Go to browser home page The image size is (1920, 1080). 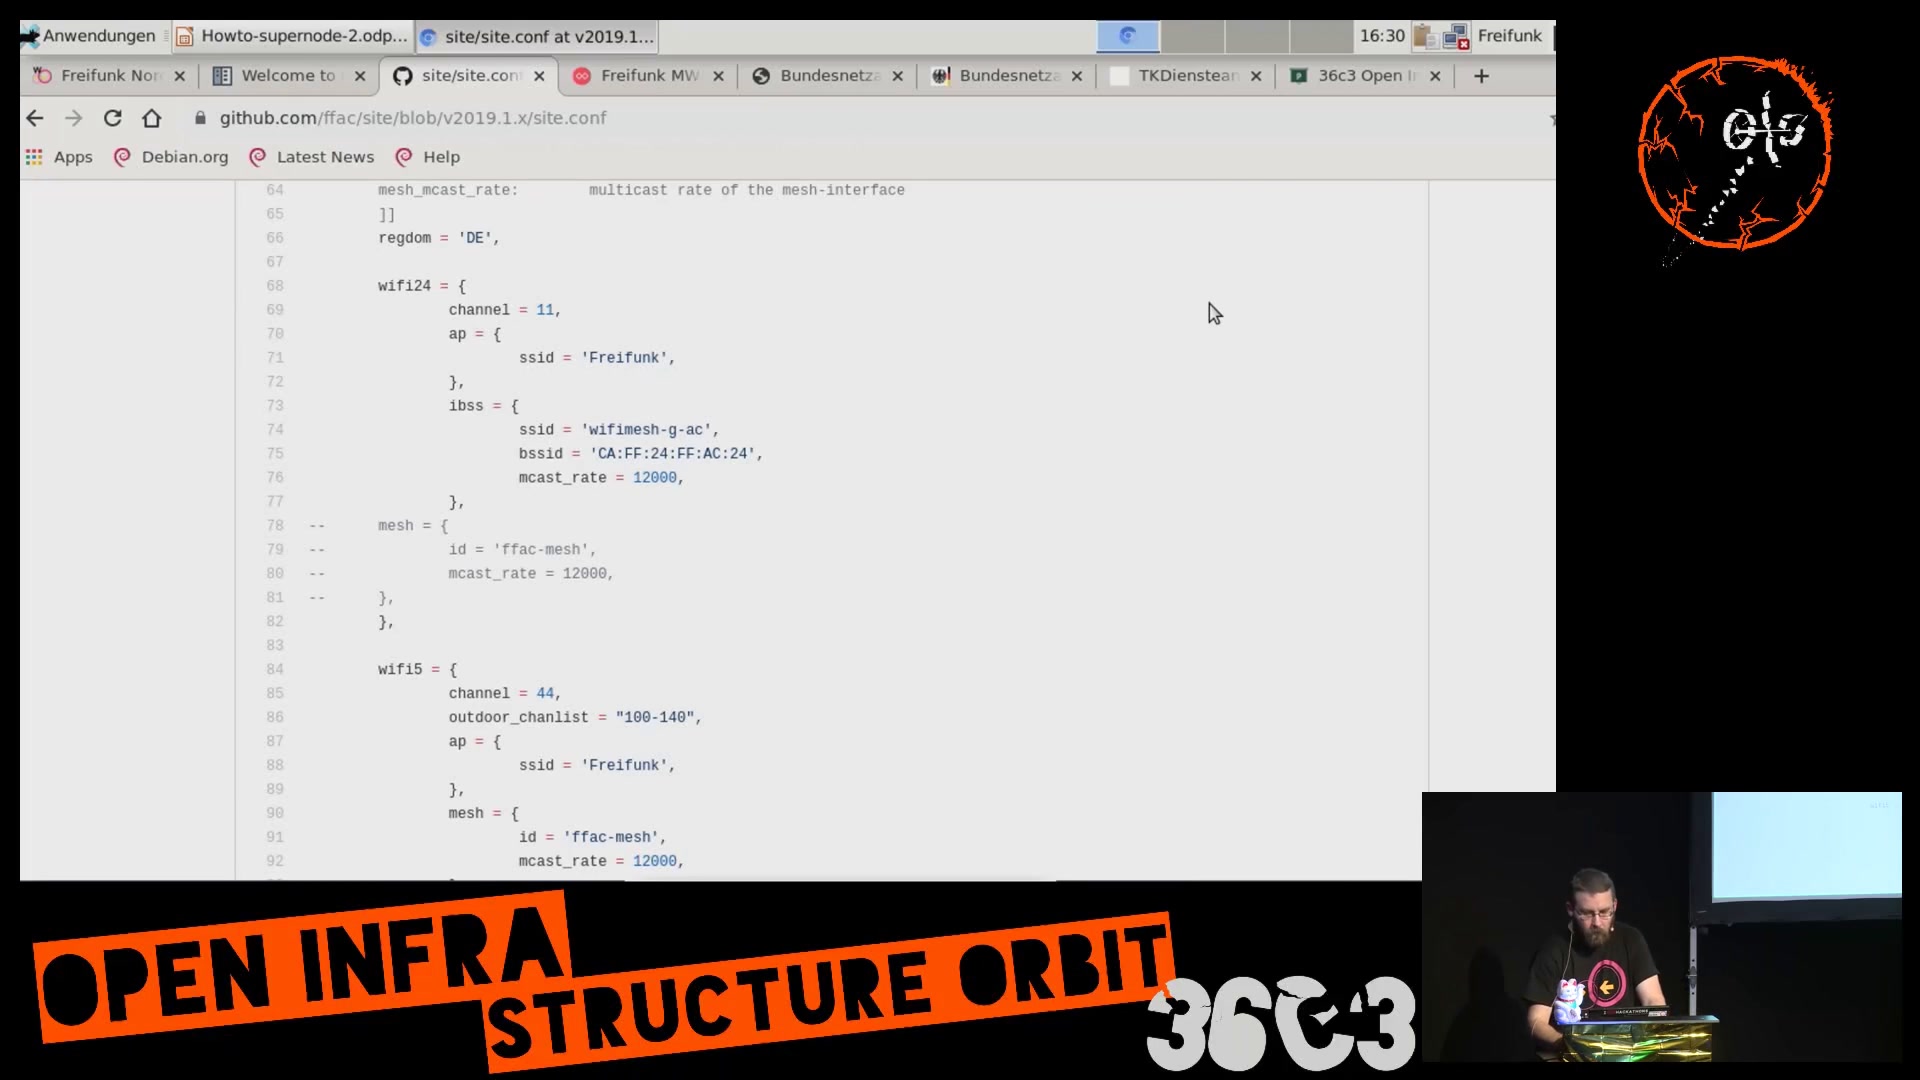152,118
